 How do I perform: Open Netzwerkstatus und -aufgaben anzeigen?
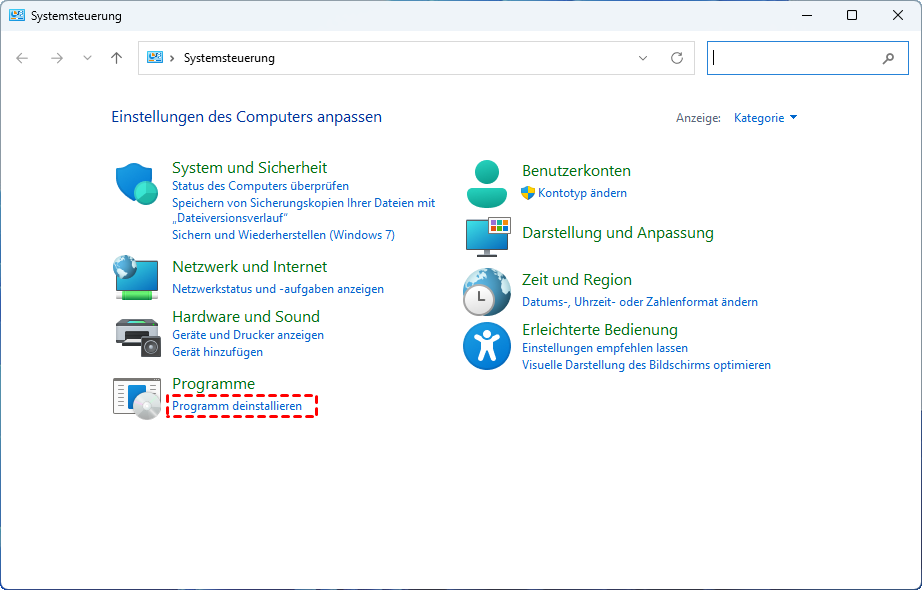coord(277,289)
